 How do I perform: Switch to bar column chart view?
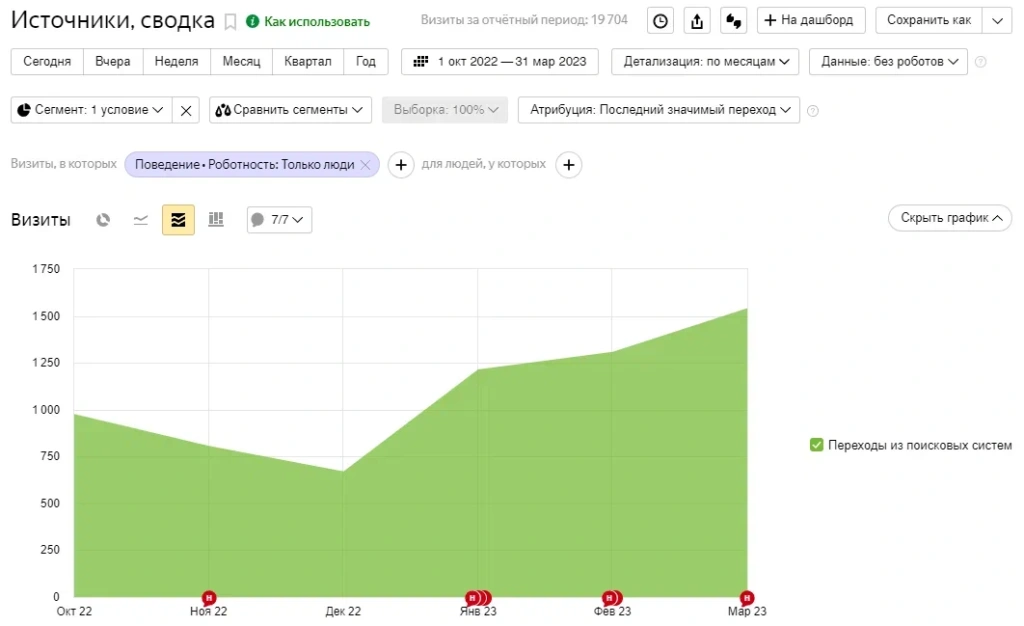coord(215,220)
